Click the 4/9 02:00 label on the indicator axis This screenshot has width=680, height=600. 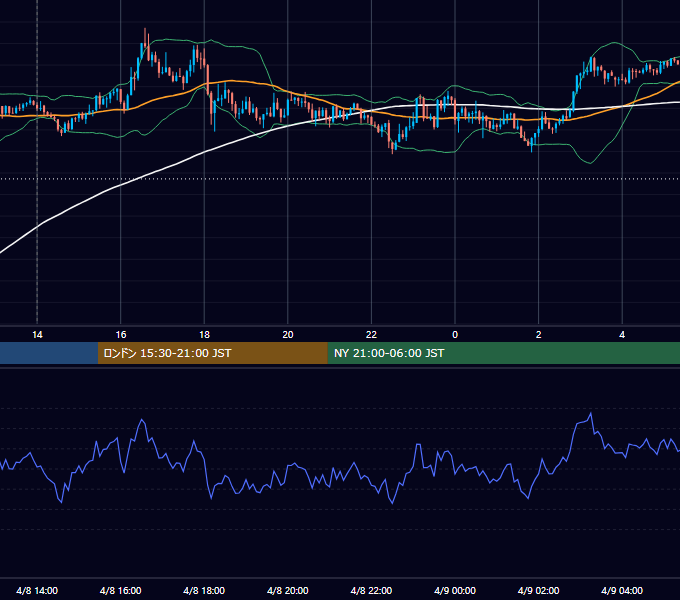click(x=539, y=590)
